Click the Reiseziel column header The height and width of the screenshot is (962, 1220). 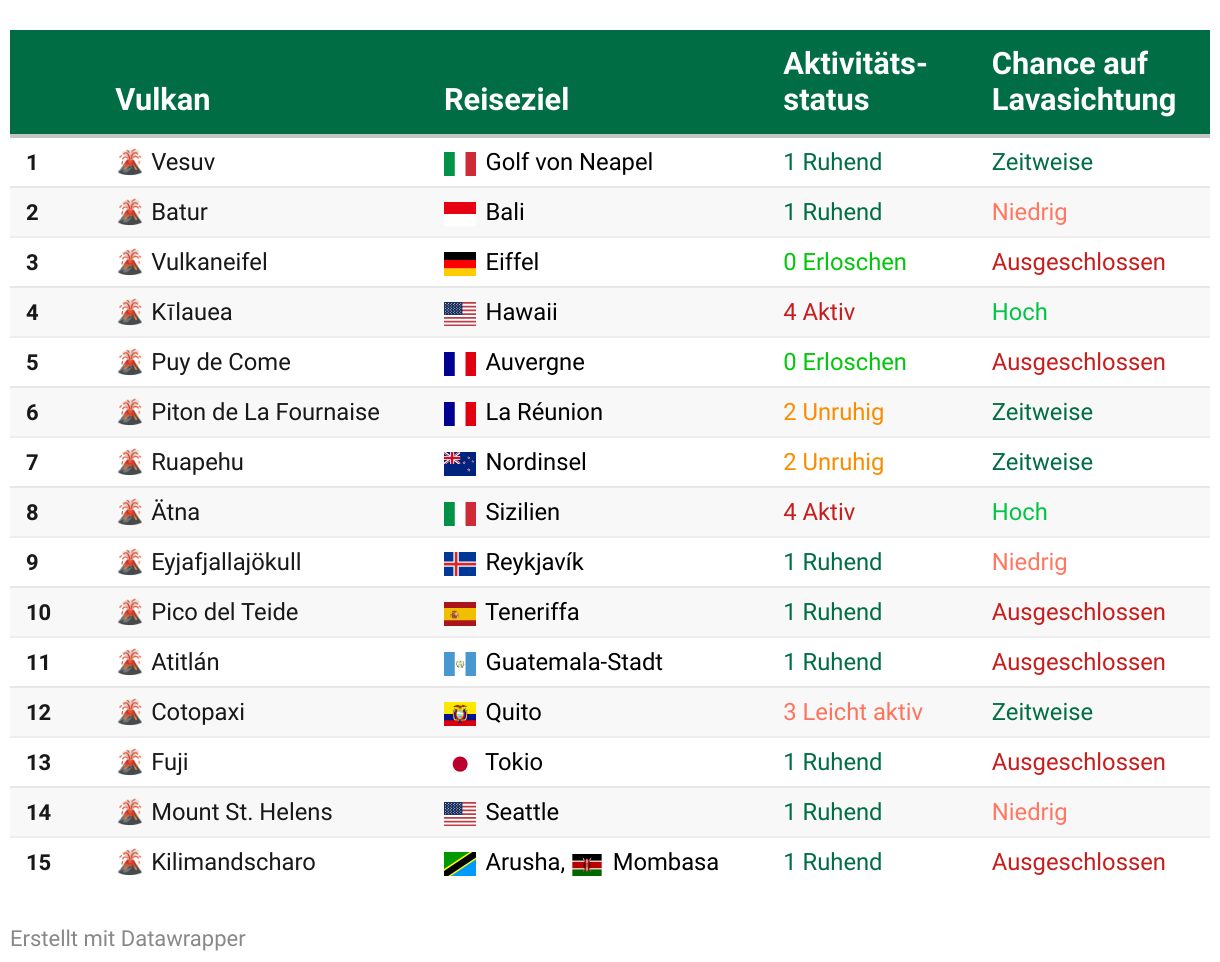[x=507, y=99]
